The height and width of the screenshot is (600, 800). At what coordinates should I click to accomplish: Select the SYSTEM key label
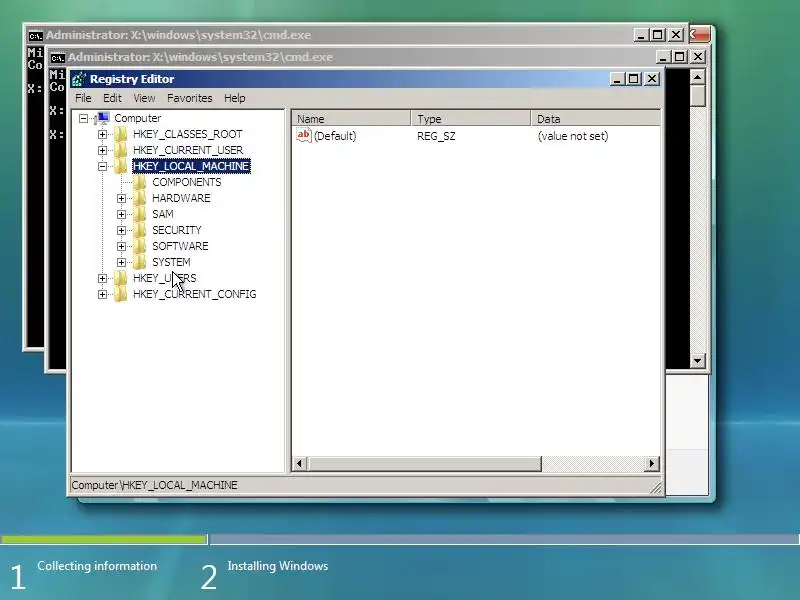pyautogui.click(x=171, y=262)
